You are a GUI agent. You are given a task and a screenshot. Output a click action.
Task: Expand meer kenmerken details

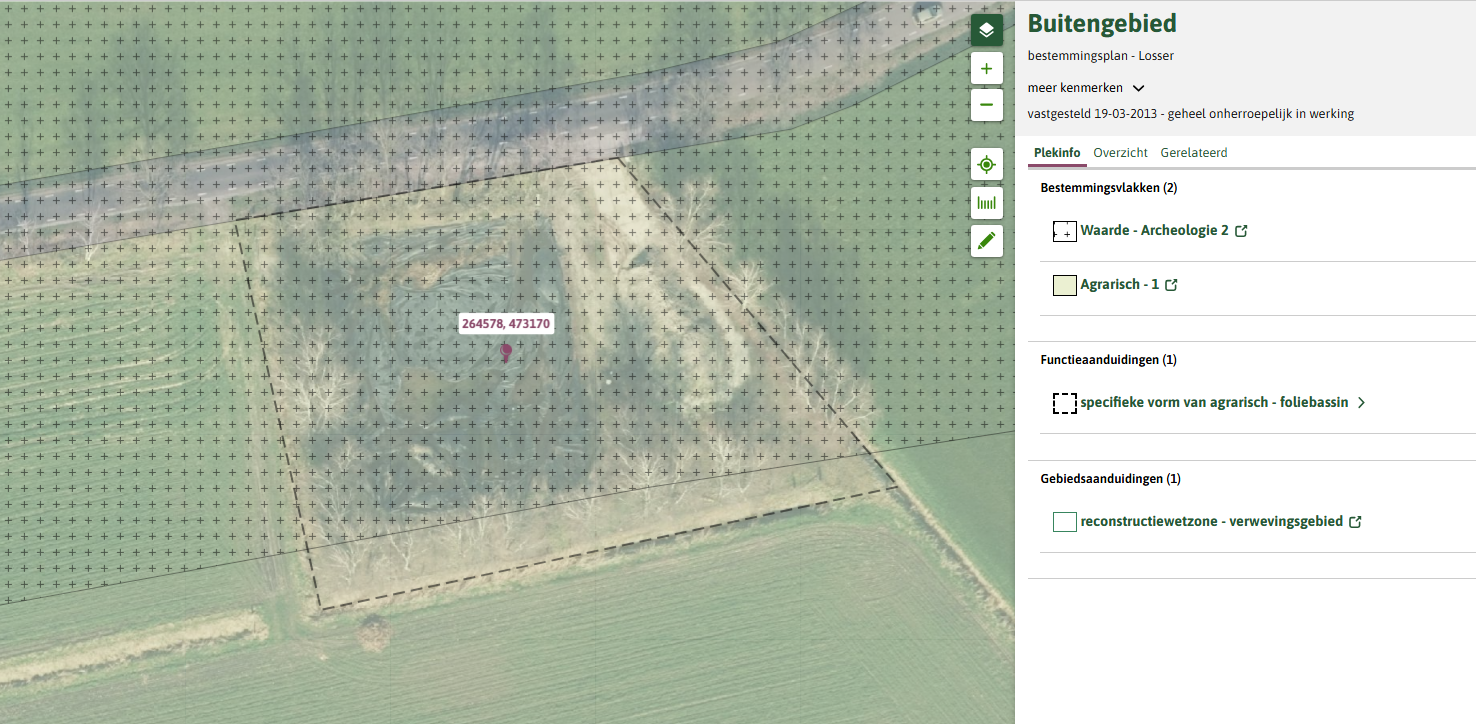coord(1086,88)
